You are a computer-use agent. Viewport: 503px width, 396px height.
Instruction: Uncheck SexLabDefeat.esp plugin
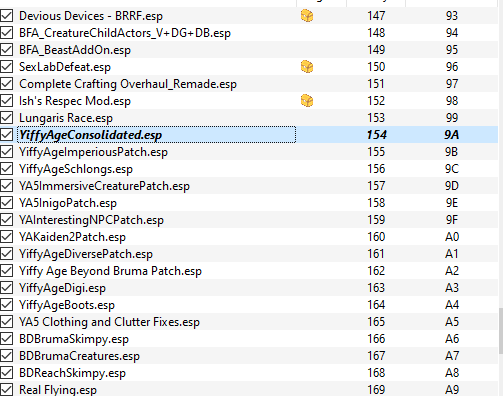[x=6, y=67]
